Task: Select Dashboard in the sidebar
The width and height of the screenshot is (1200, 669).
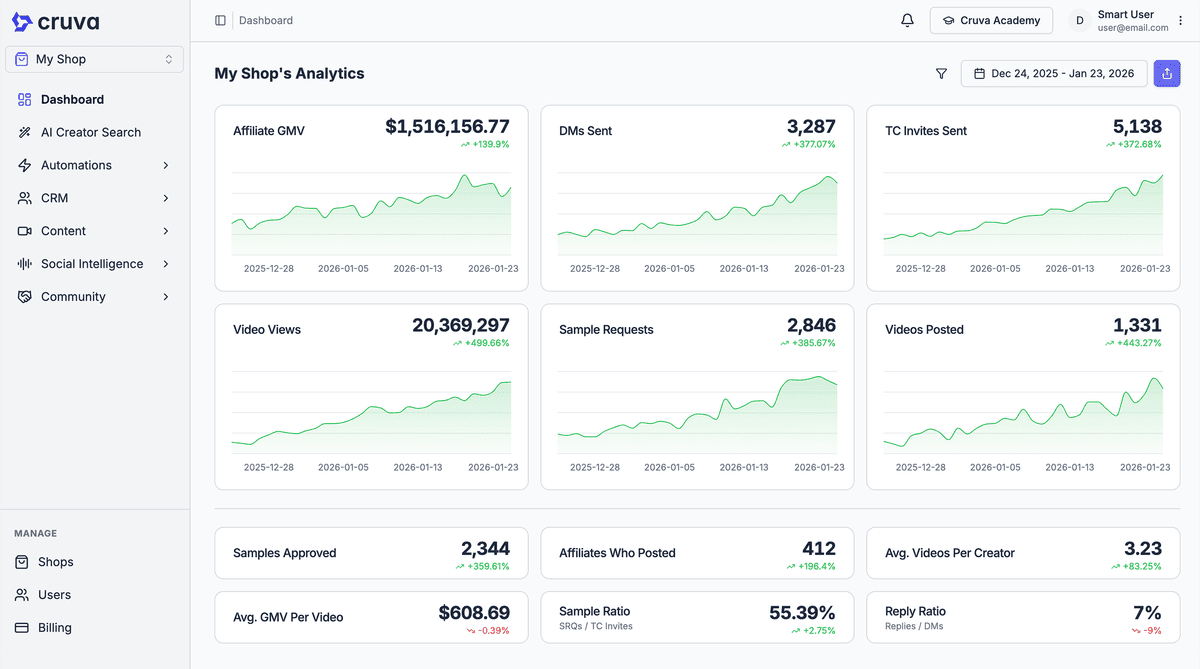Action: pos(72,100)
